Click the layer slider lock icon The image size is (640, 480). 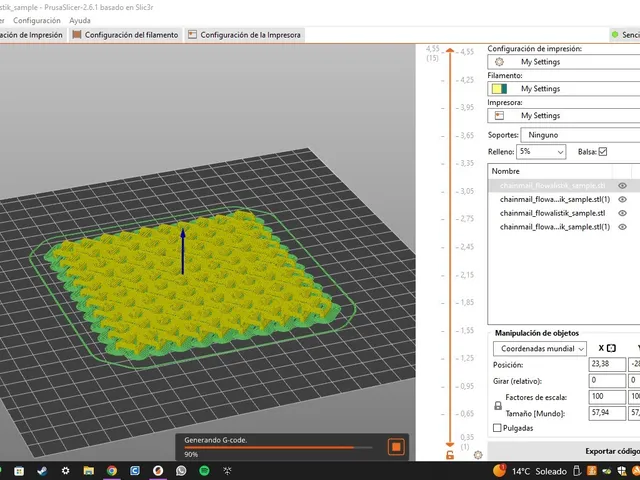(x=450, y=455)
